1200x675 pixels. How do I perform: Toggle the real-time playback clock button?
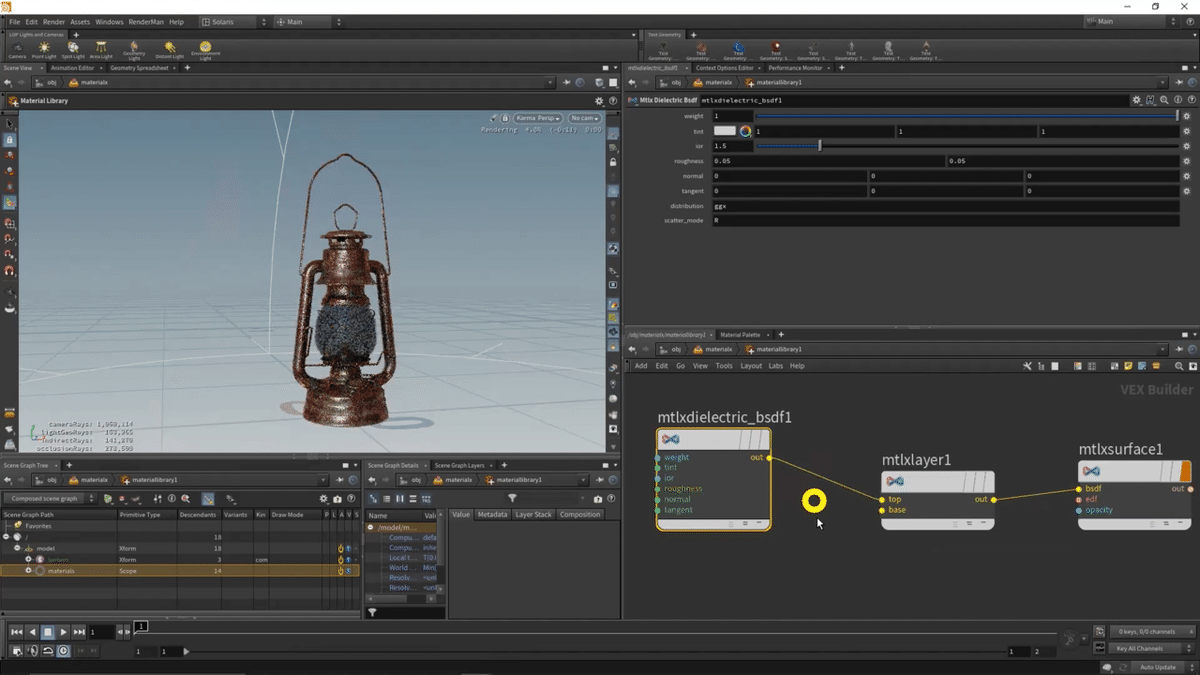click(x=63, y=651)
